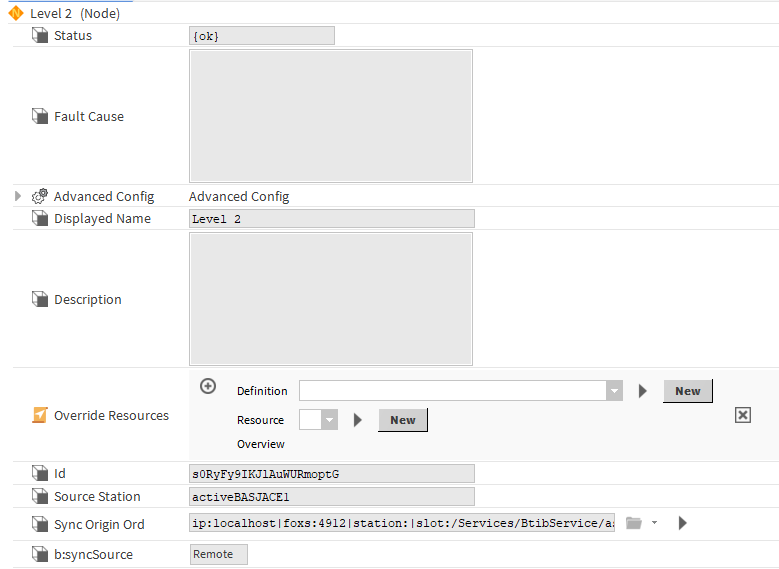The height and width of the screenshot is (569, 779).
Task: Click the folder icon for Sync Origin Ord
Action: tap(633, 523)
